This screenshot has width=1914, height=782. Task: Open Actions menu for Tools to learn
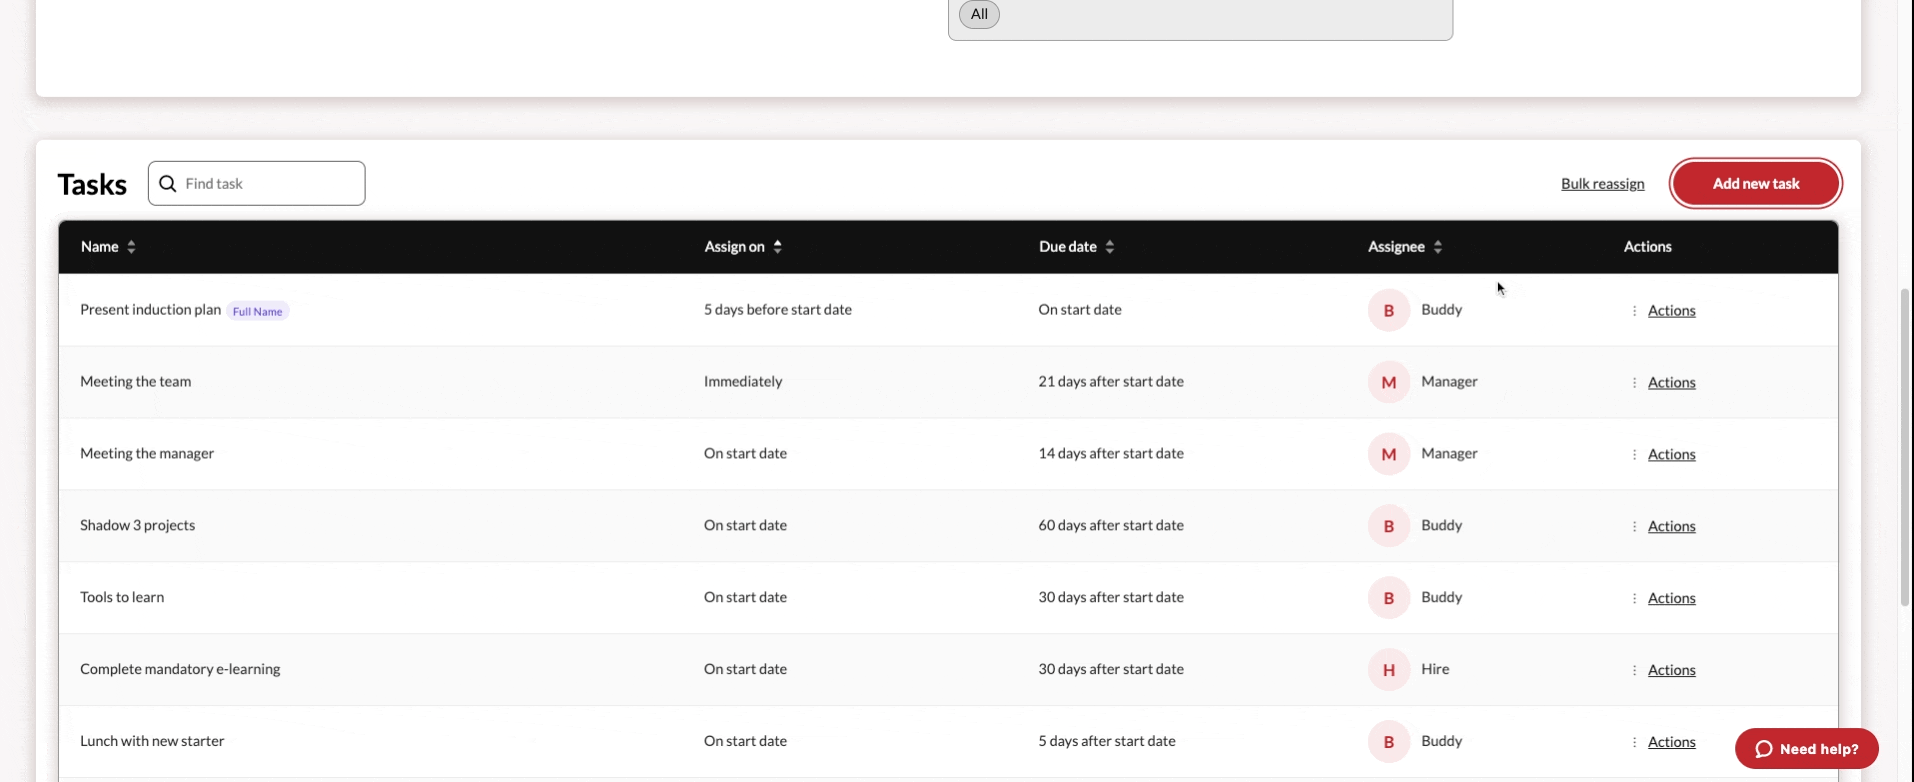pos(1670,598)
